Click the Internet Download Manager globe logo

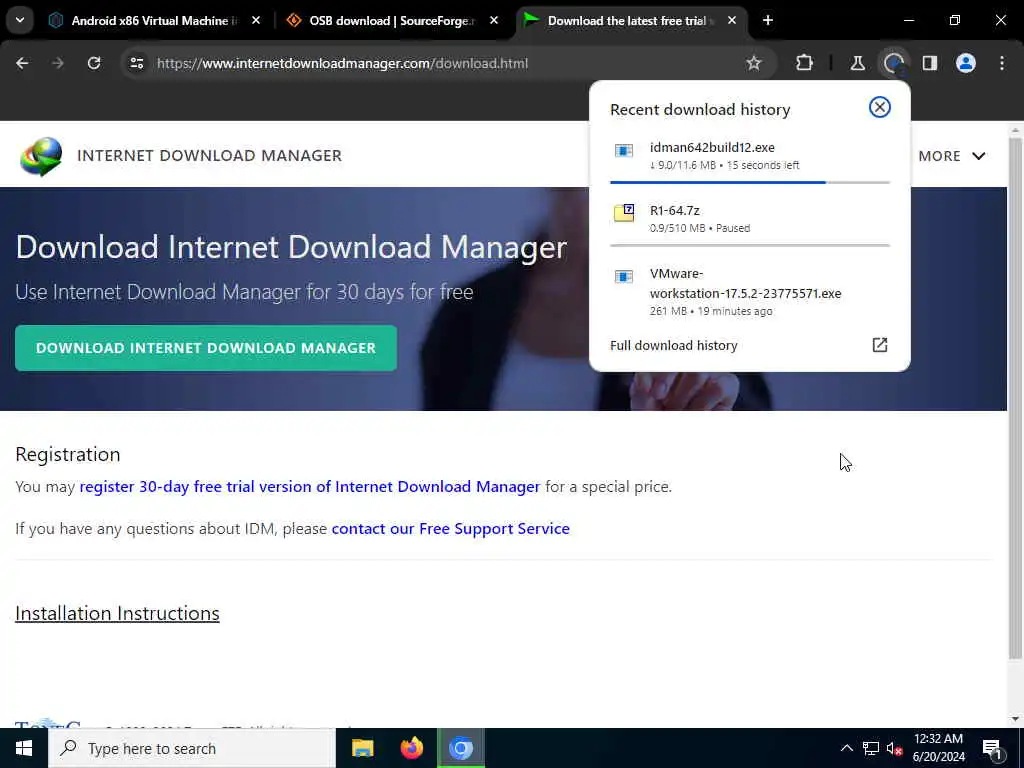point(41,156)
